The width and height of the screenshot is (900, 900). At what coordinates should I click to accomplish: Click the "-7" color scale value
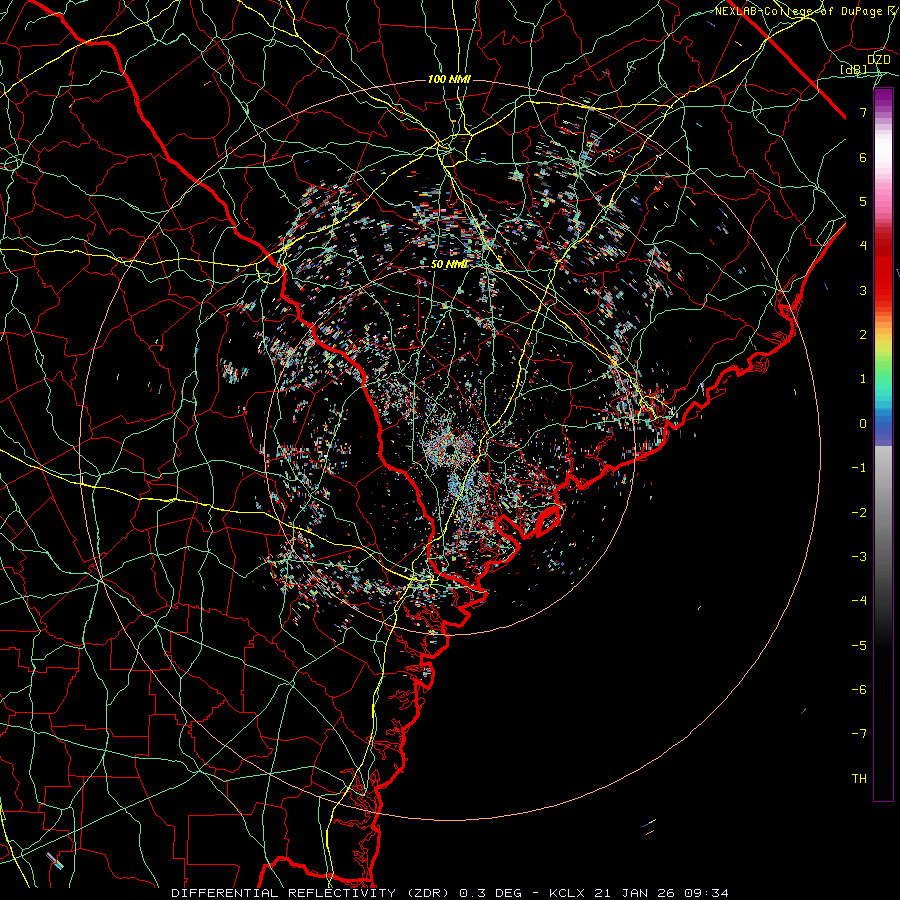(859, 734)
